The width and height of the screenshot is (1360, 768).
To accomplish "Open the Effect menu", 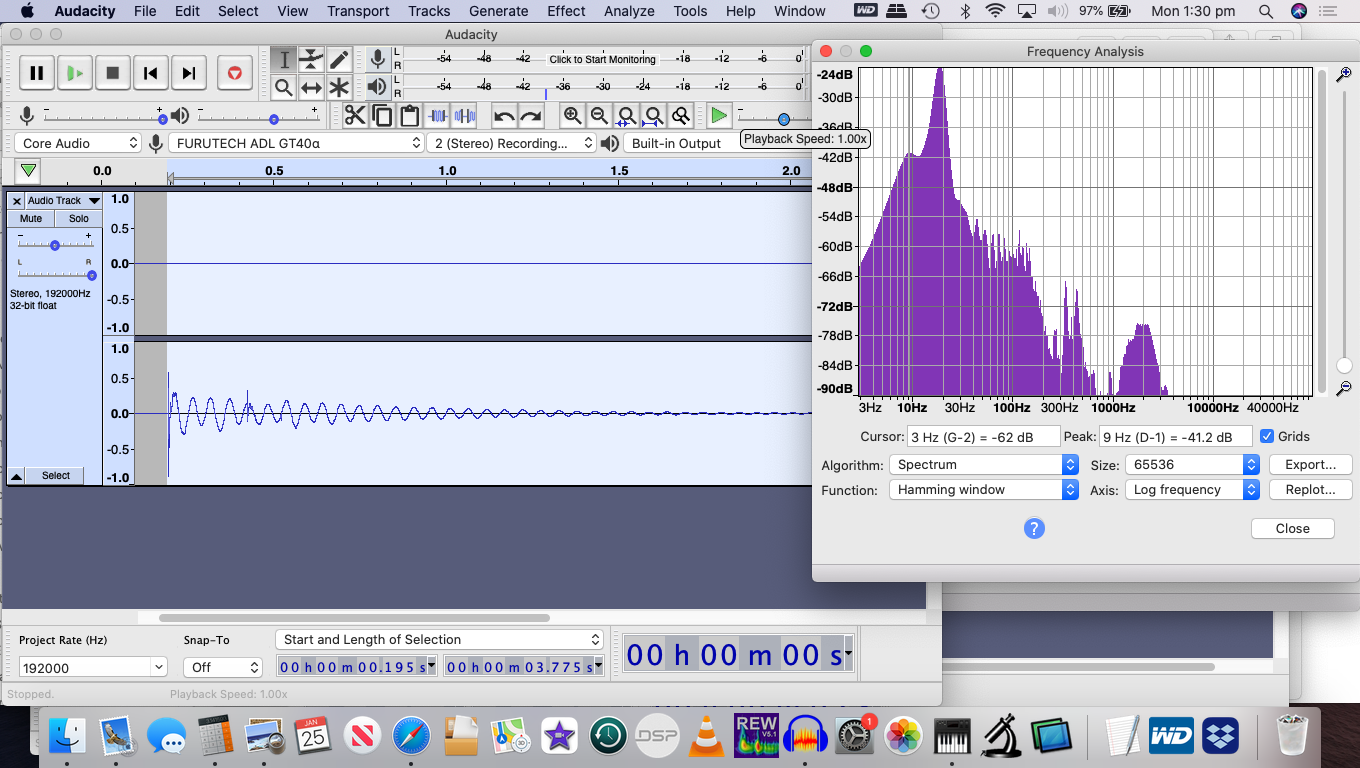I will 566,11.
